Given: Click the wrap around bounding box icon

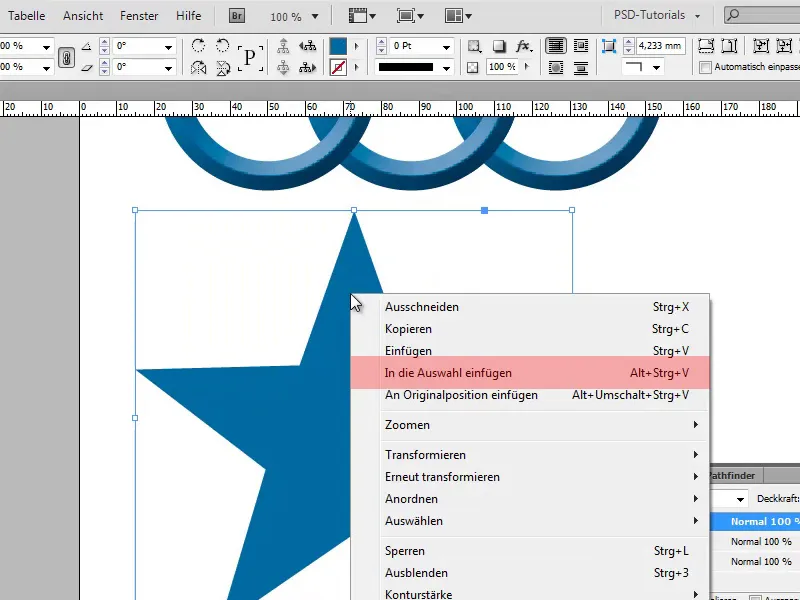Looking at the screenshot, I should 579,45.
